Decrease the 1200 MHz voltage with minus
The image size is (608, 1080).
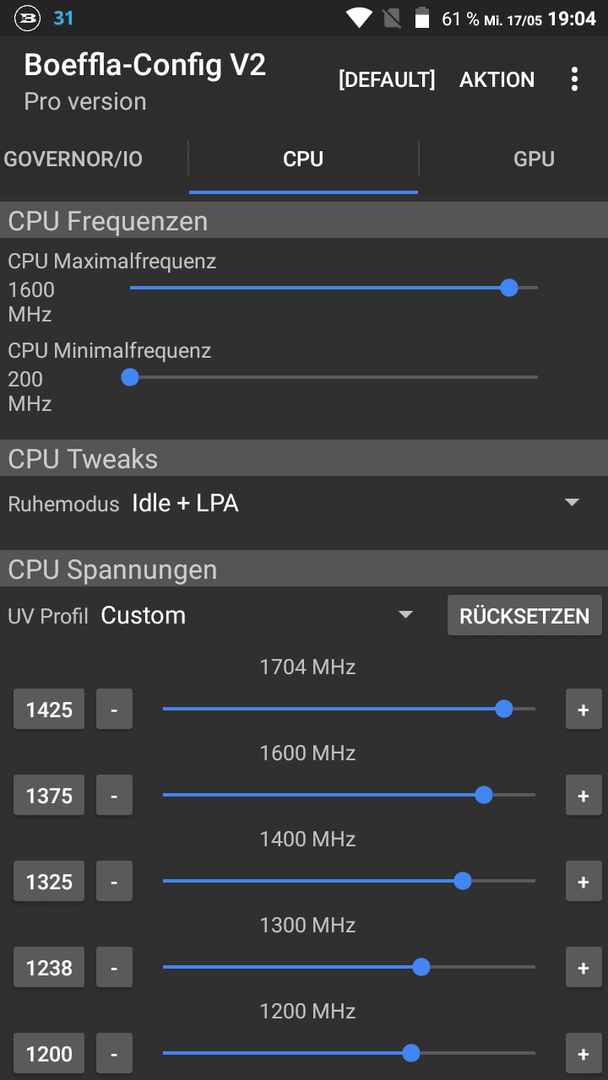[x=114, y=1053]
